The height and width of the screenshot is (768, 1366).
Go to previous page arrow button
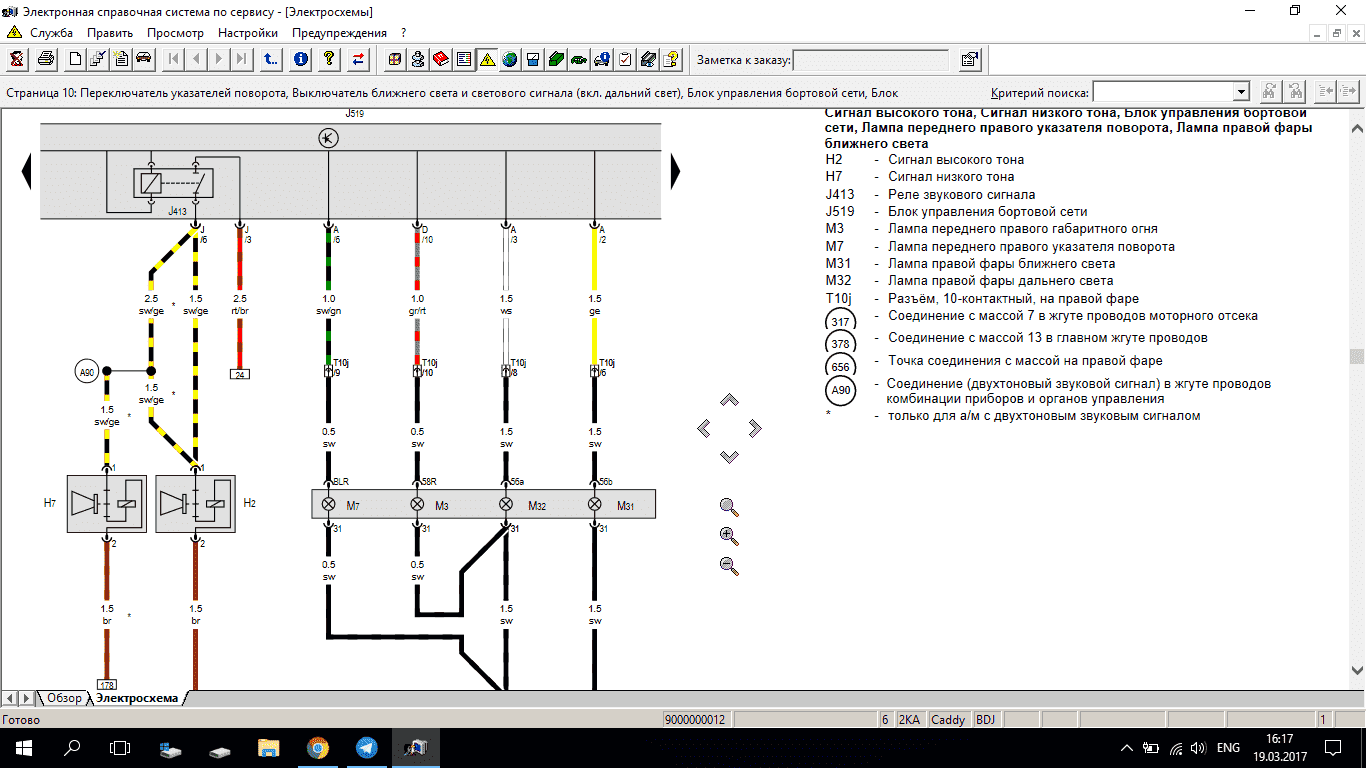pyautogui.click(x=196, y=59)
